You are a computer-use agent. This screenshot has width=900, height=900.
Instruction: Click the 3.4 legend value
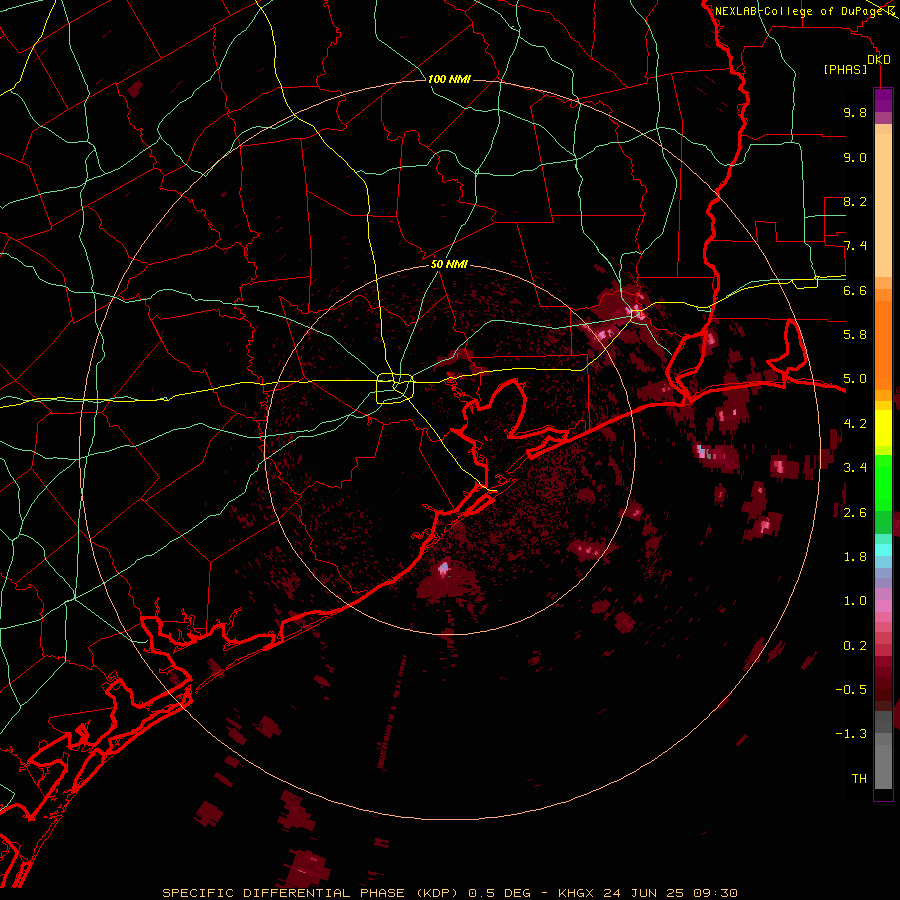point(855,468)
